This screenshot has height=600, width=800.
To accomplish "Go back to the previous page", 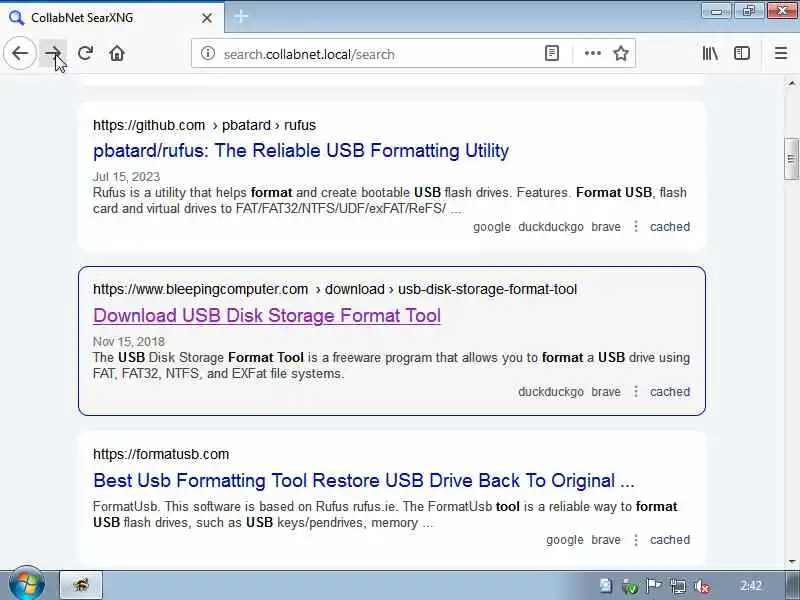I will coord(20,53).
